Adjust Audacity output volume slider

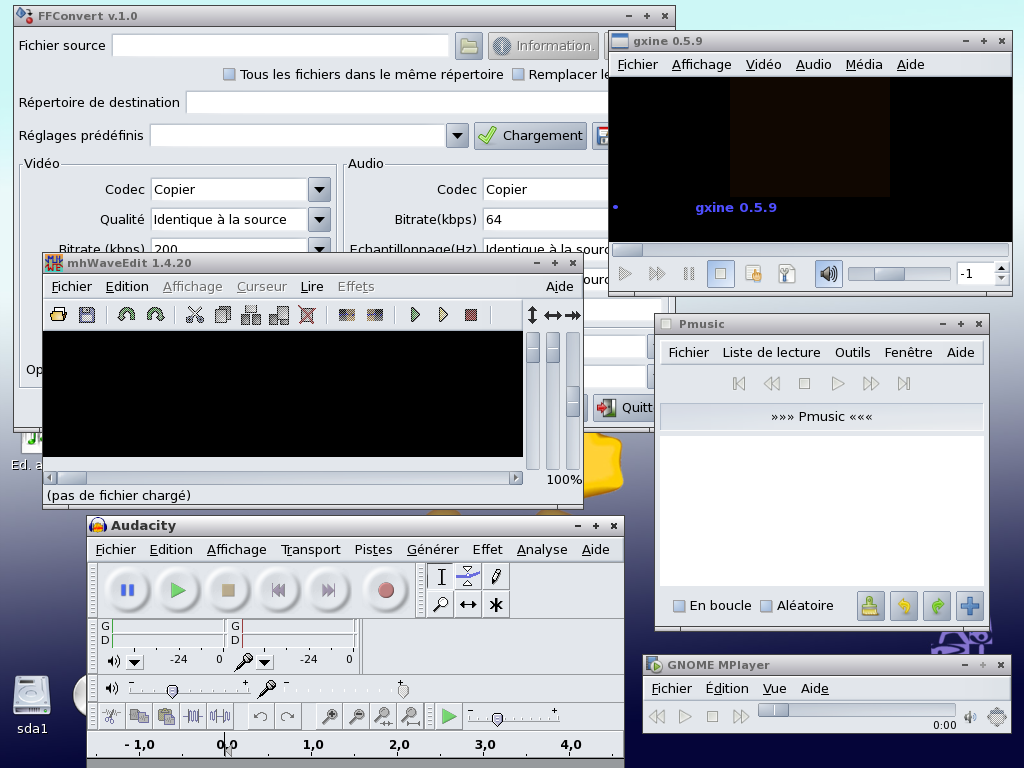(x=187, y=689)
